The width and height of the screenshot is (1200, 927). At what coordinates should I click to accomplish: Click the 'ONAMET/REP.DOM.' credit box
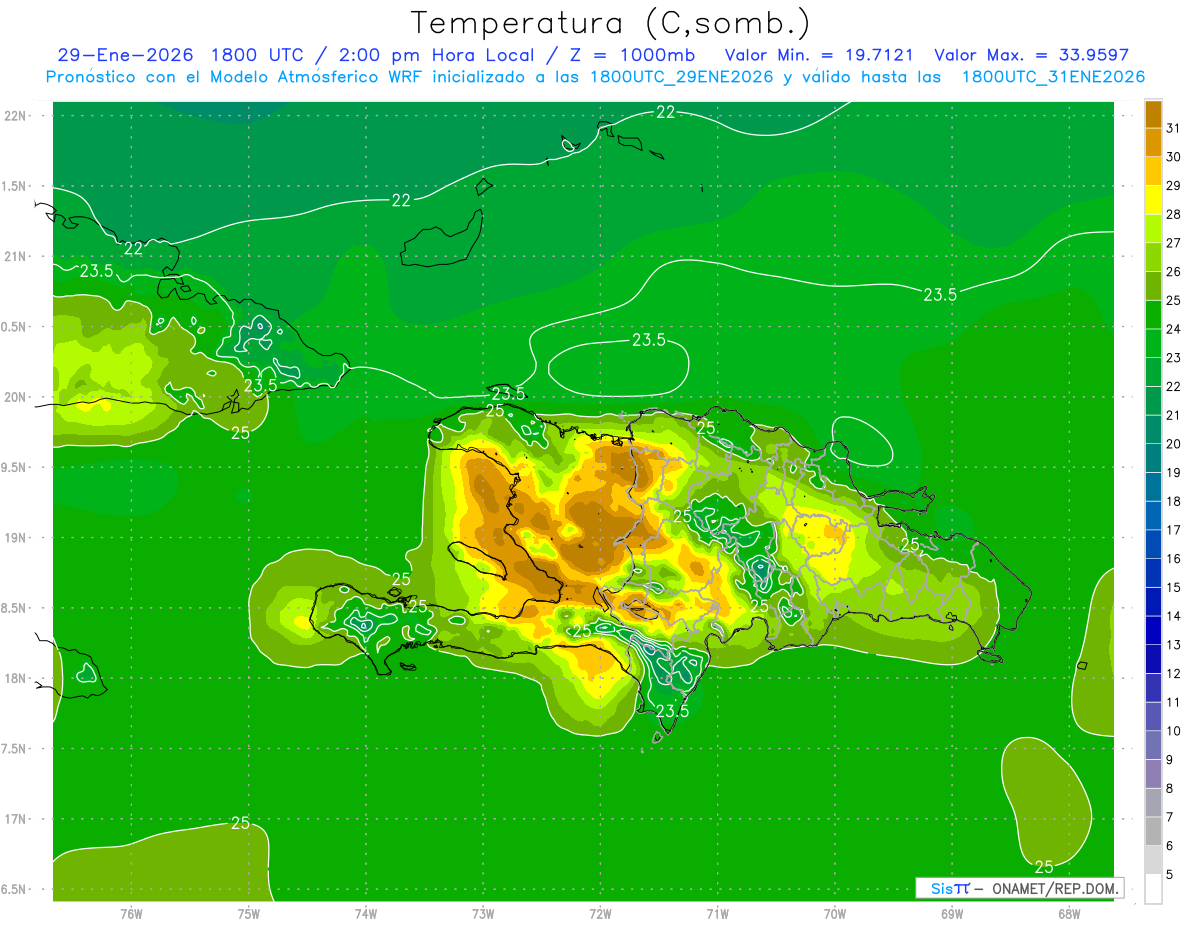[x=1054, y=888]
